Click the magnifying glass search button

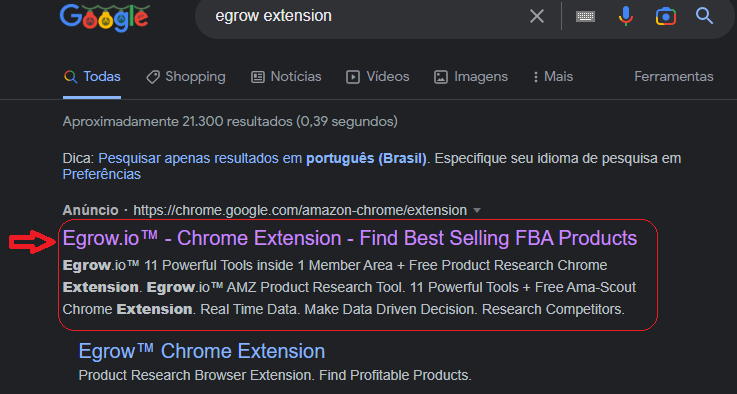[704, 16]
